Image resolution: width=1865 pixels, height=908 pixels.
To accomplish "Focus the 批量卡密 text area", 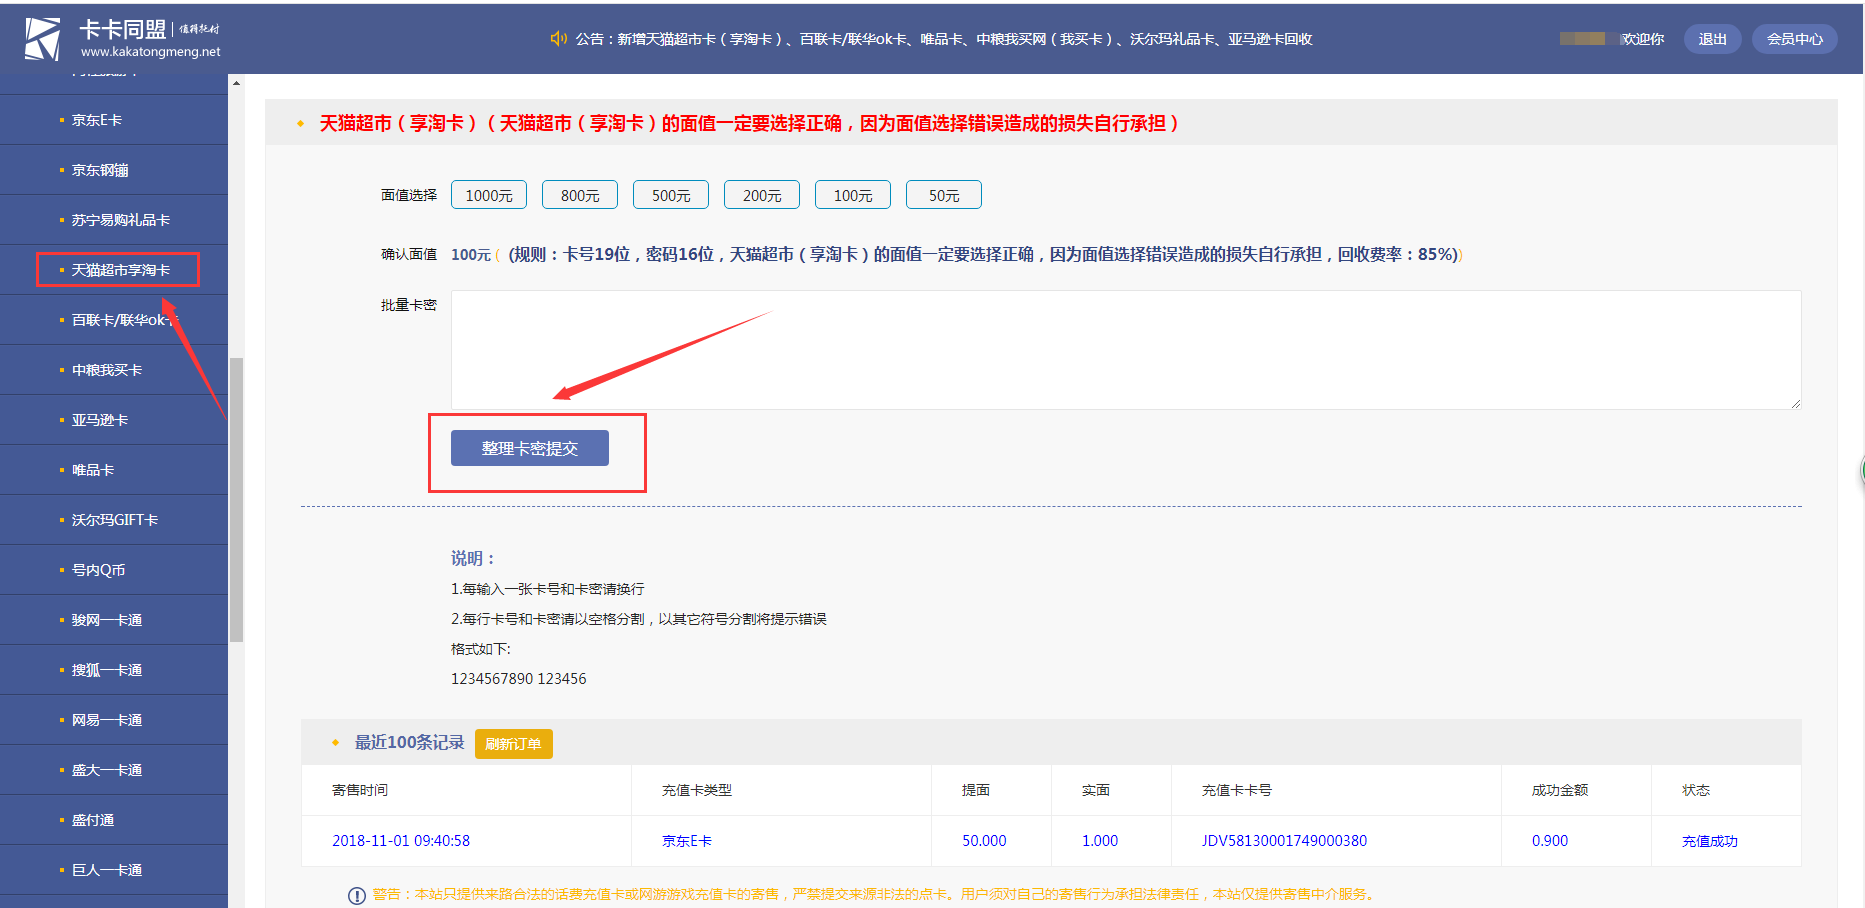I will tap(1126, 350).
